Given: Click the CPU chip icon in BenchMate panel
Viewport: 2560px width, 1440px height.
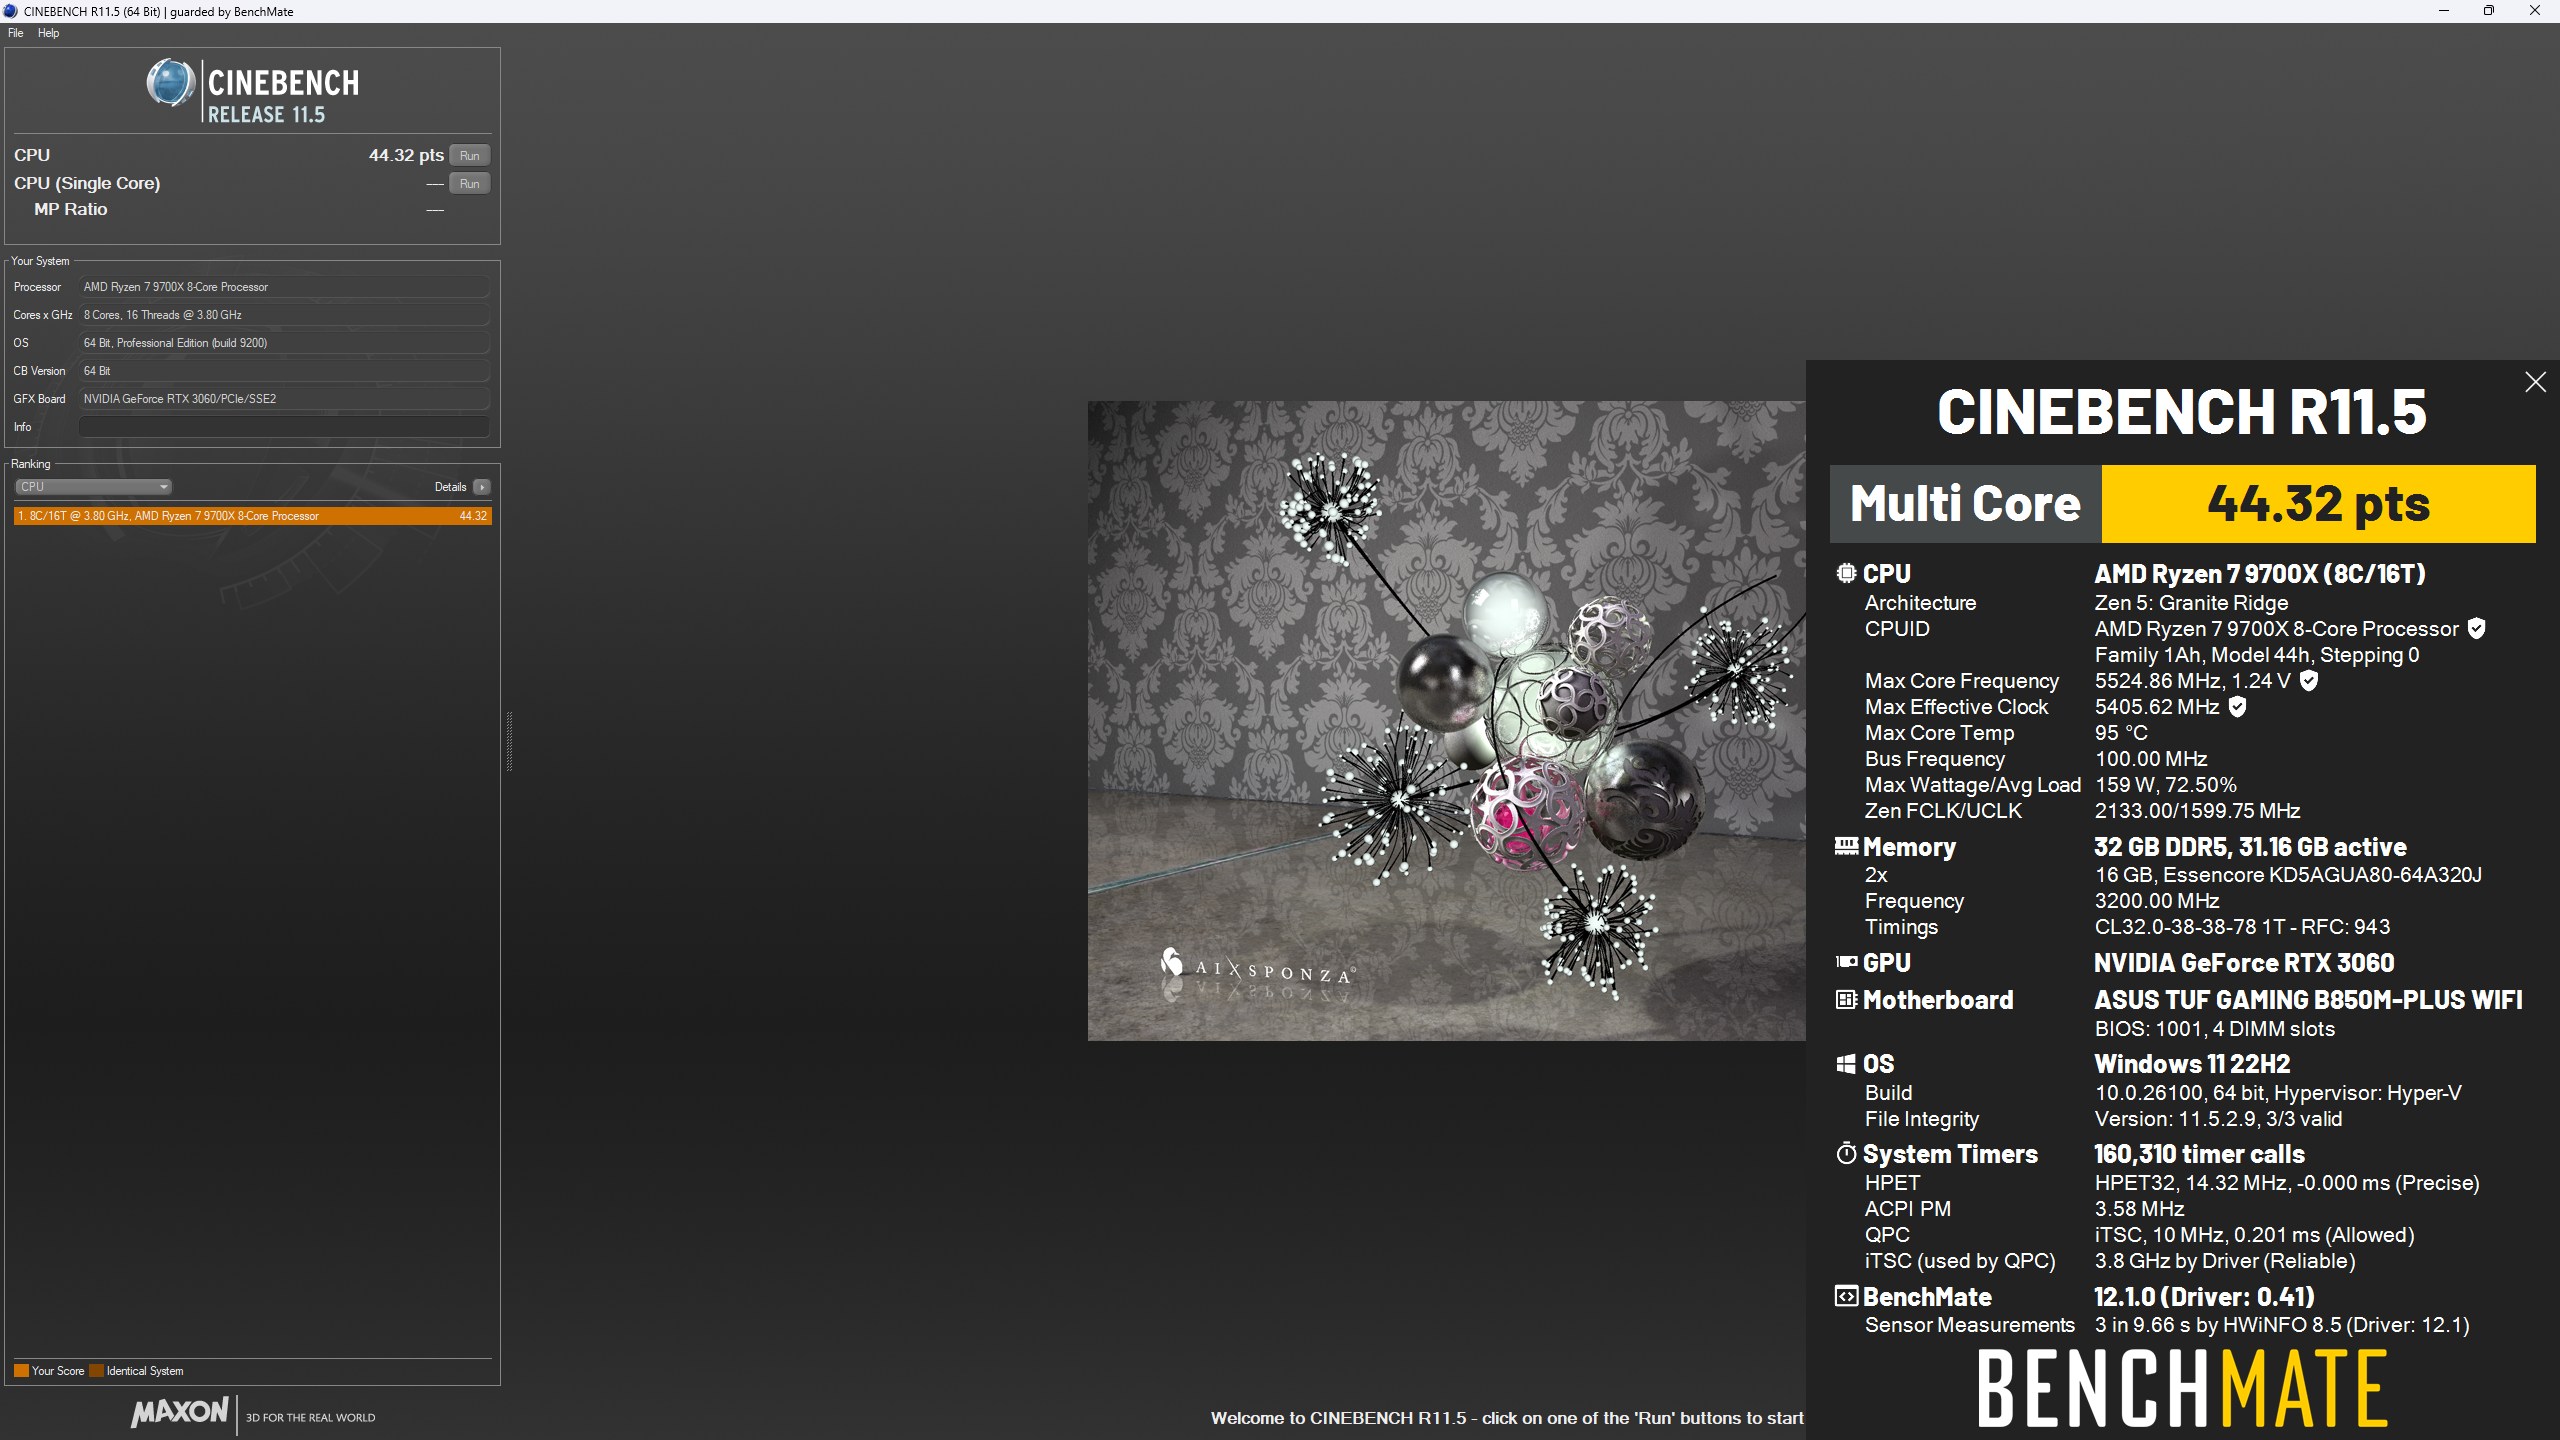Looking at the screenshot, I should pyautogui.click(x=1846, y=573).
